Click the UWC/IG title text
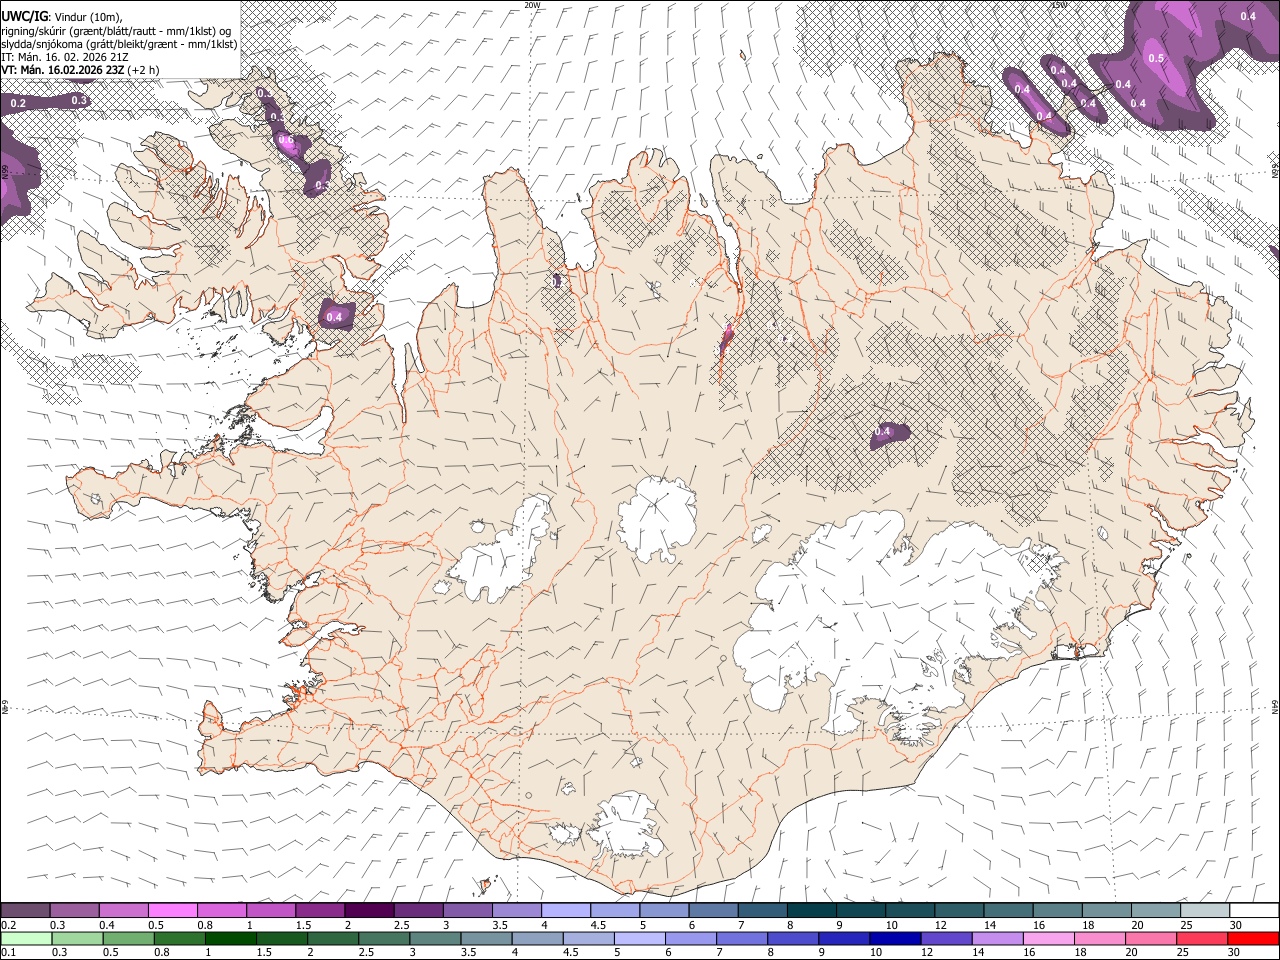 pyautogui.click(x=24, y=16)
